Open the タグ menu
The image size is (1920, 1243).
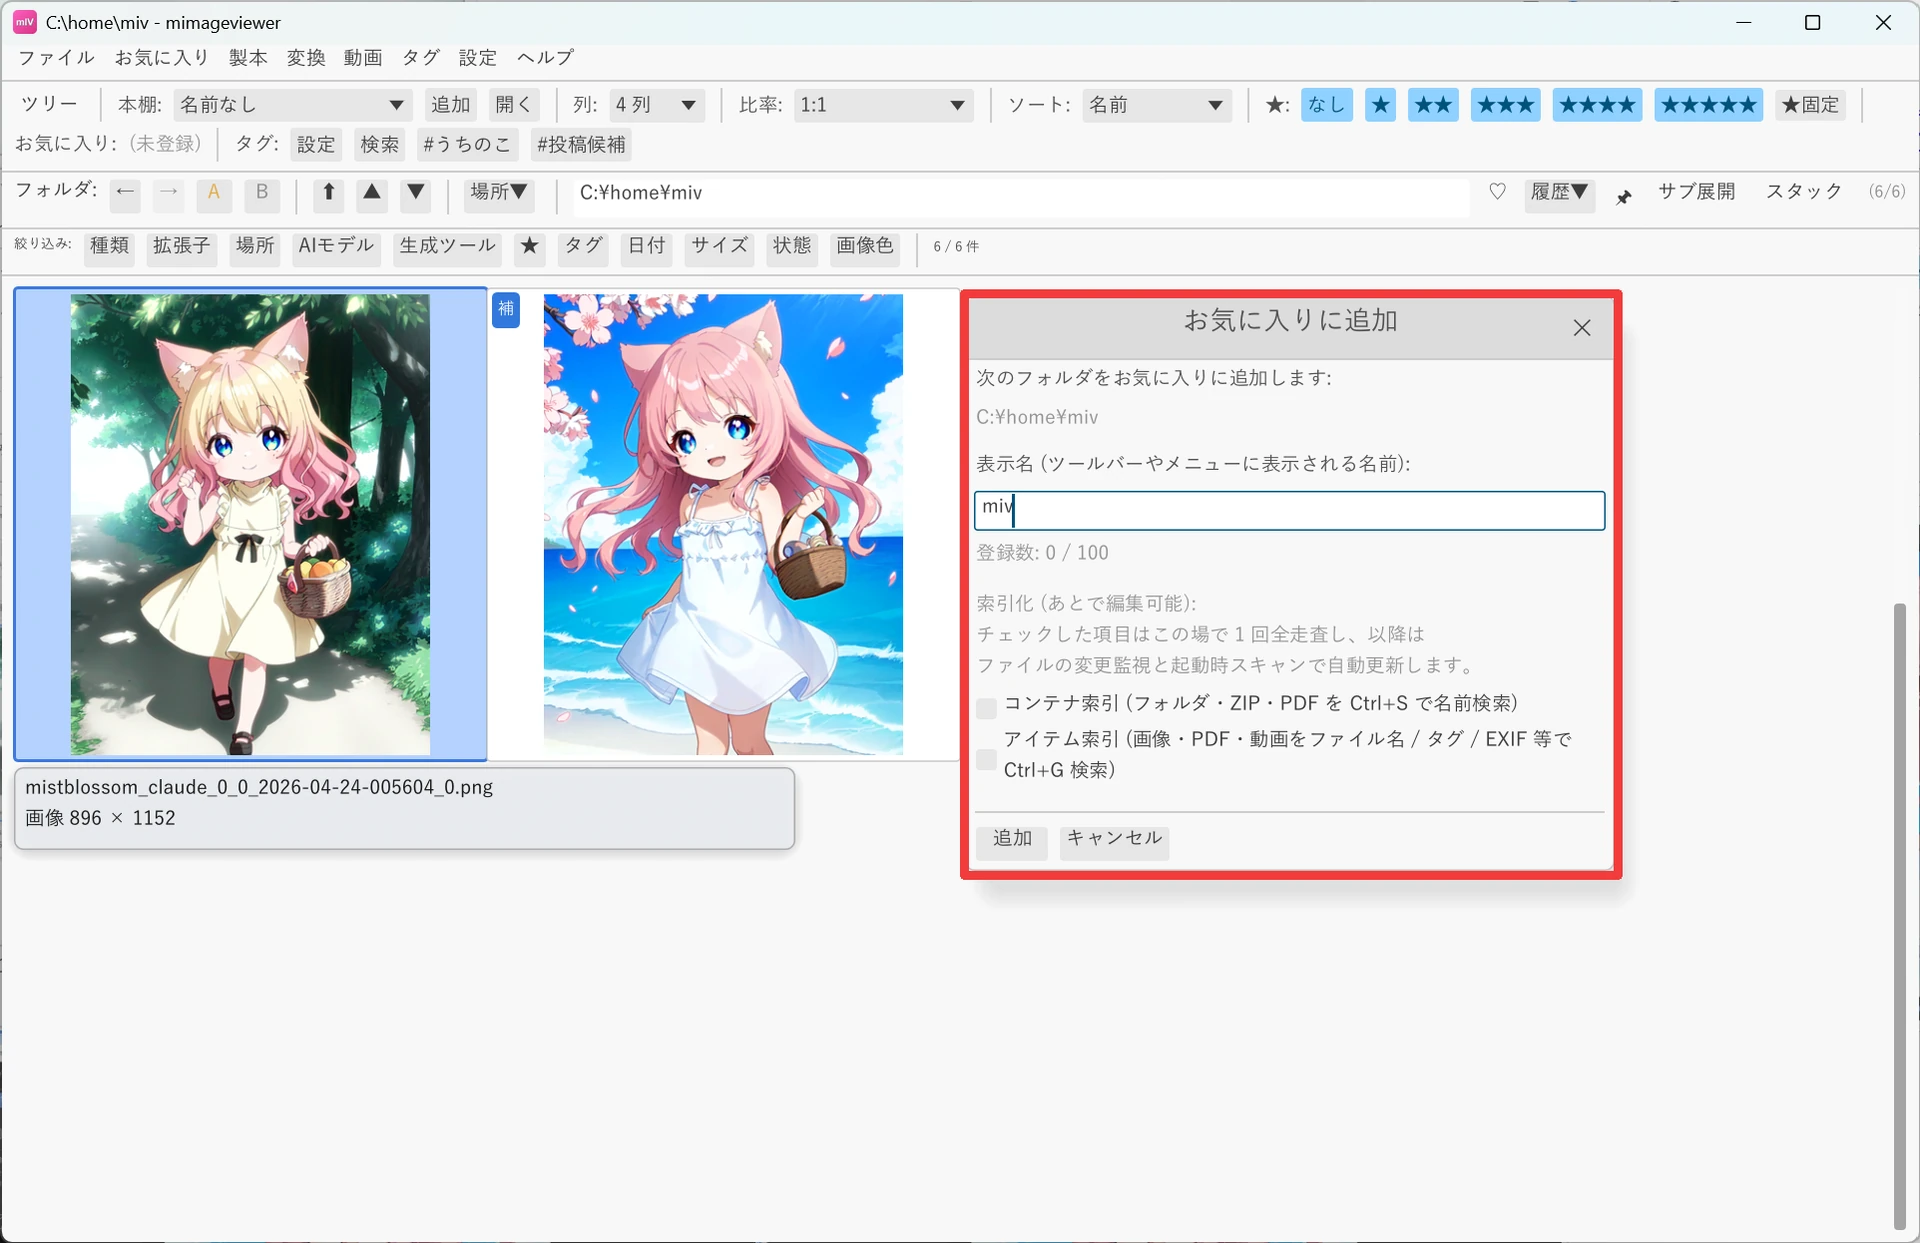pos(421,58)
